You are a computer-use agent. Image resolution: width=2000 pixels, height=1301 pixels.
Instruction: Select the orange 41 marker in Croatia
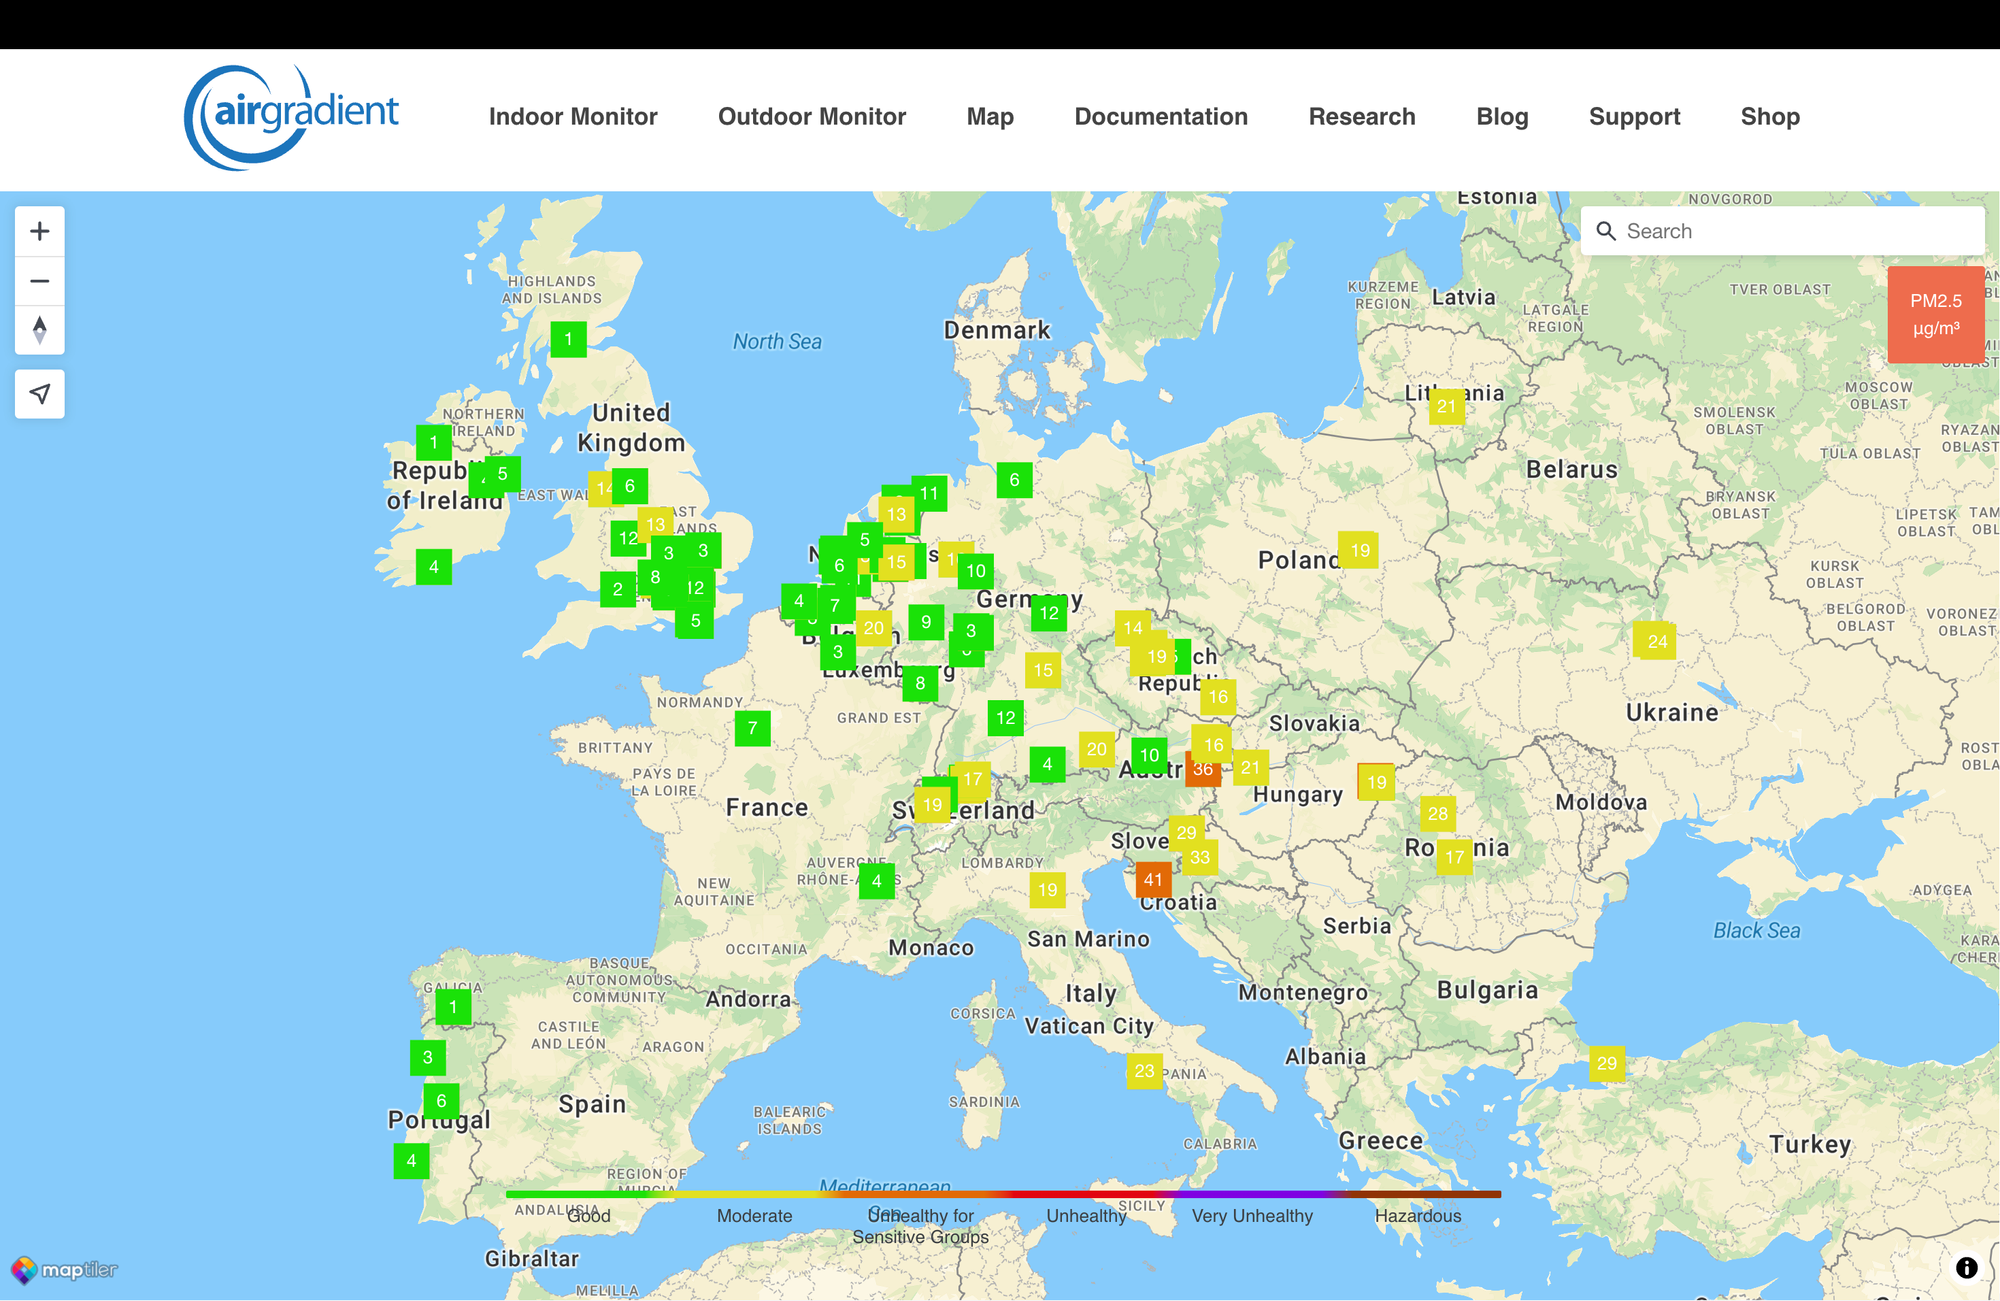coord(1153,880)
